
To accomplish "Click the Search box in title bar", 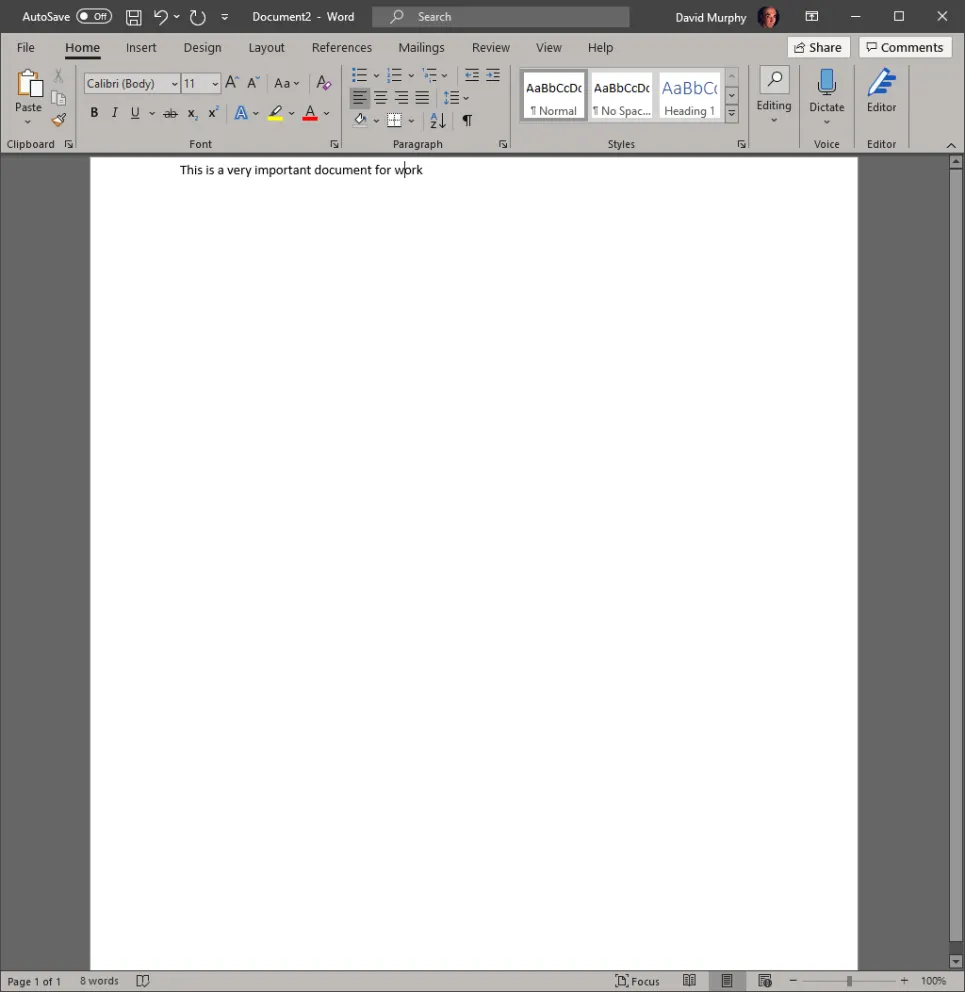I will click(501, 17).
